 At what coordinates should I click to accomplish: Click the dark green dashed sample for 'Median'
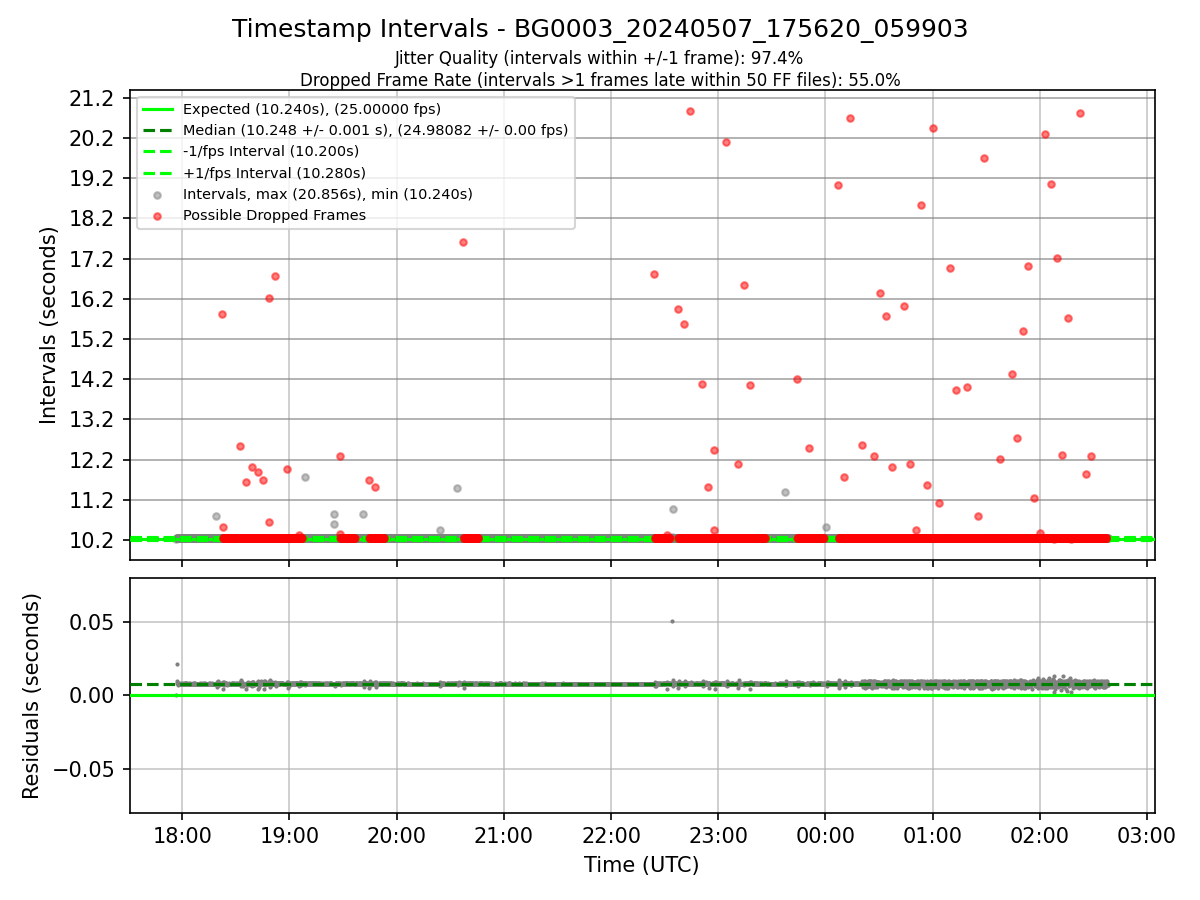[x=157, y=131]
